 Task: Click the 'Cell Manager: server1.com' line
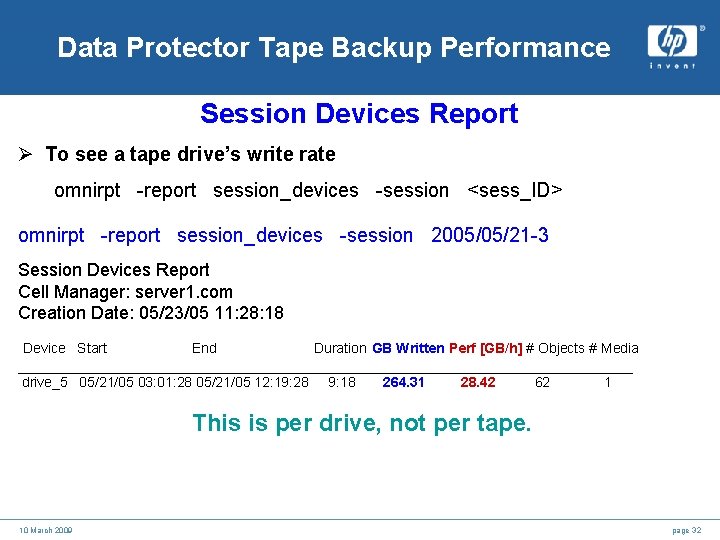125,292
